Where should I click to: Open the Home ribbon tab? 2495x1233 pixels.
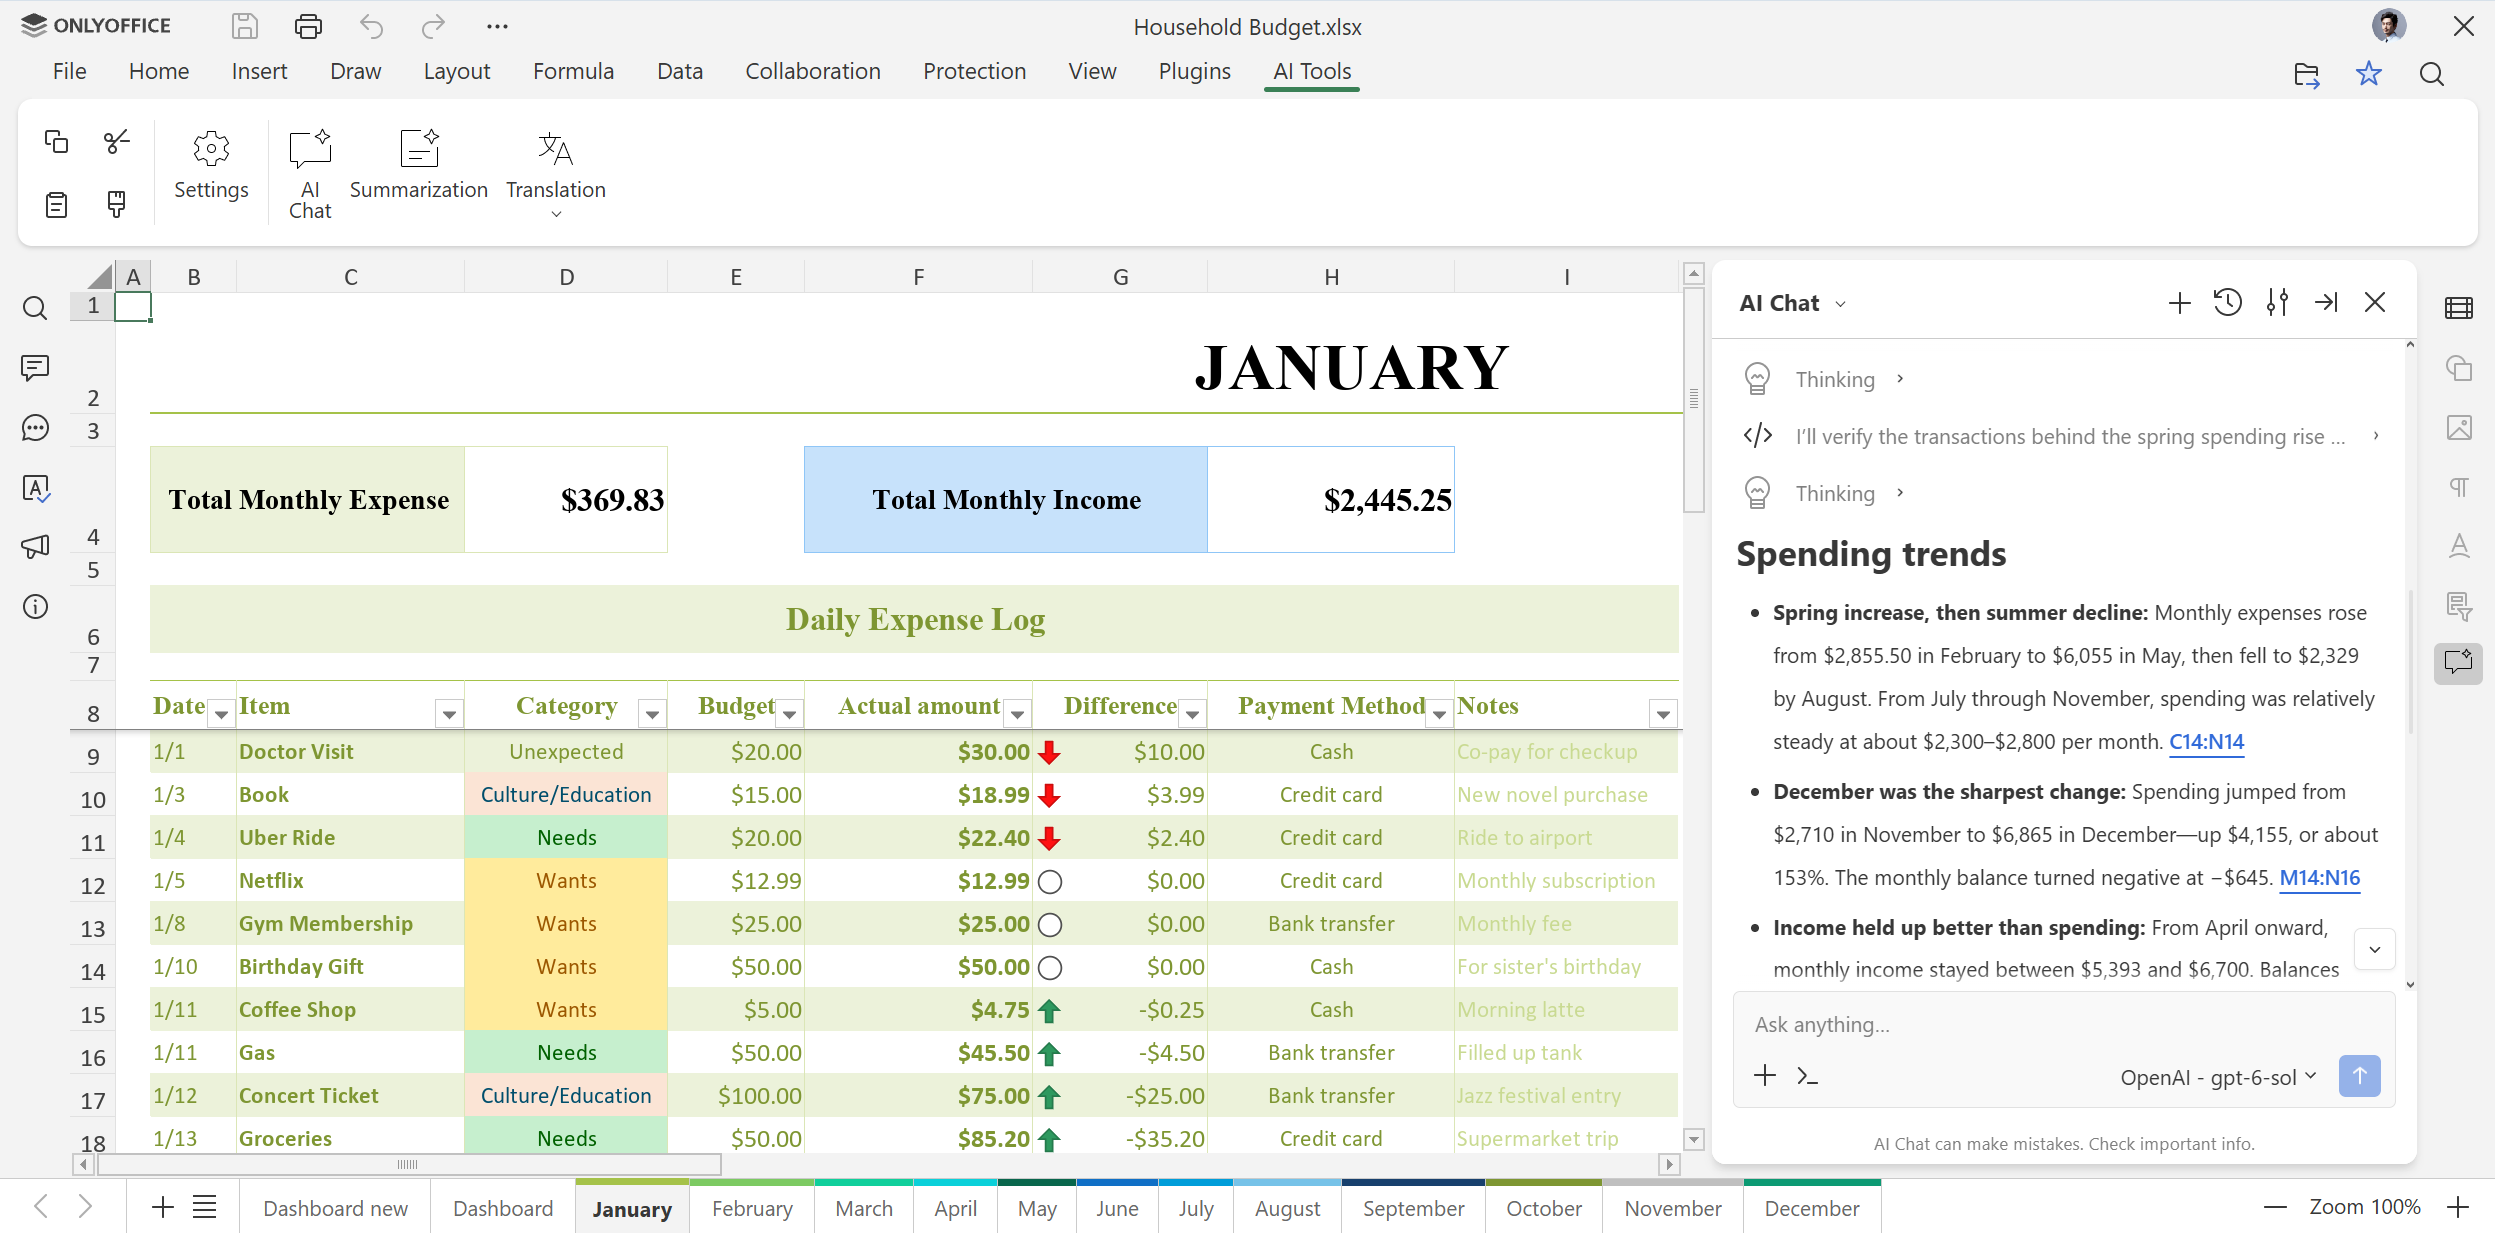click(x=159, y=71)
